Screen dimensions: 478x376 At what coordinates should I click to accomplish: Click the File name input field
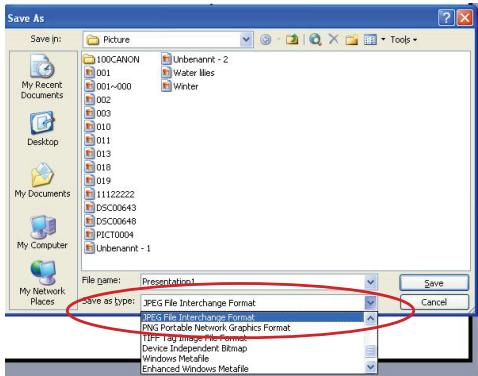253,282
